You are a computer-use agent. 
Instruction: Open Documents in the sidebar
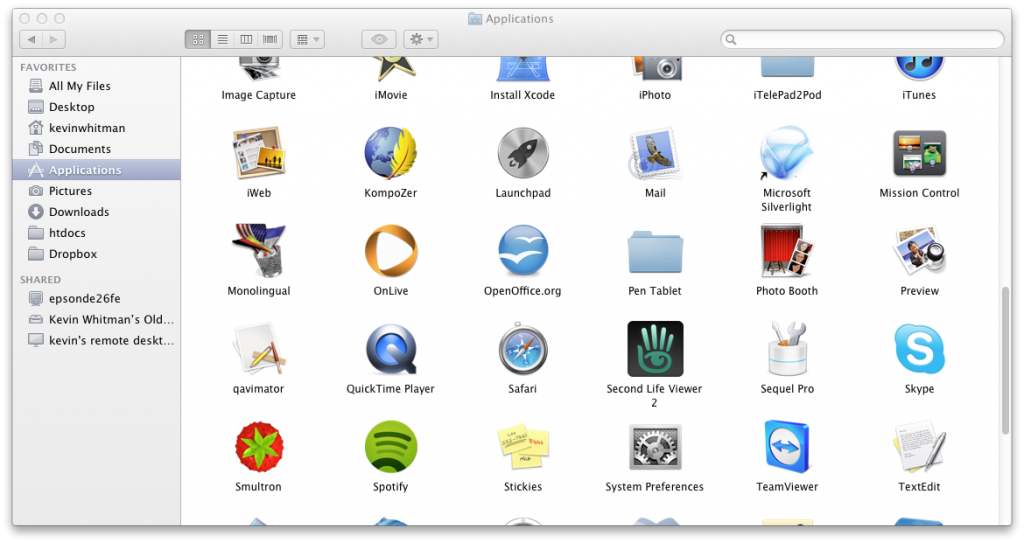point(97,148)
